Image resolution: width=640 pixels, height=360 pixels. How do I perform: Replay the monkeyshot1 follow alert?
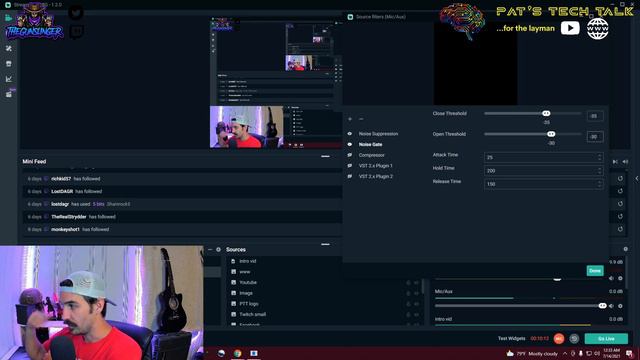(x=620, y=229)
